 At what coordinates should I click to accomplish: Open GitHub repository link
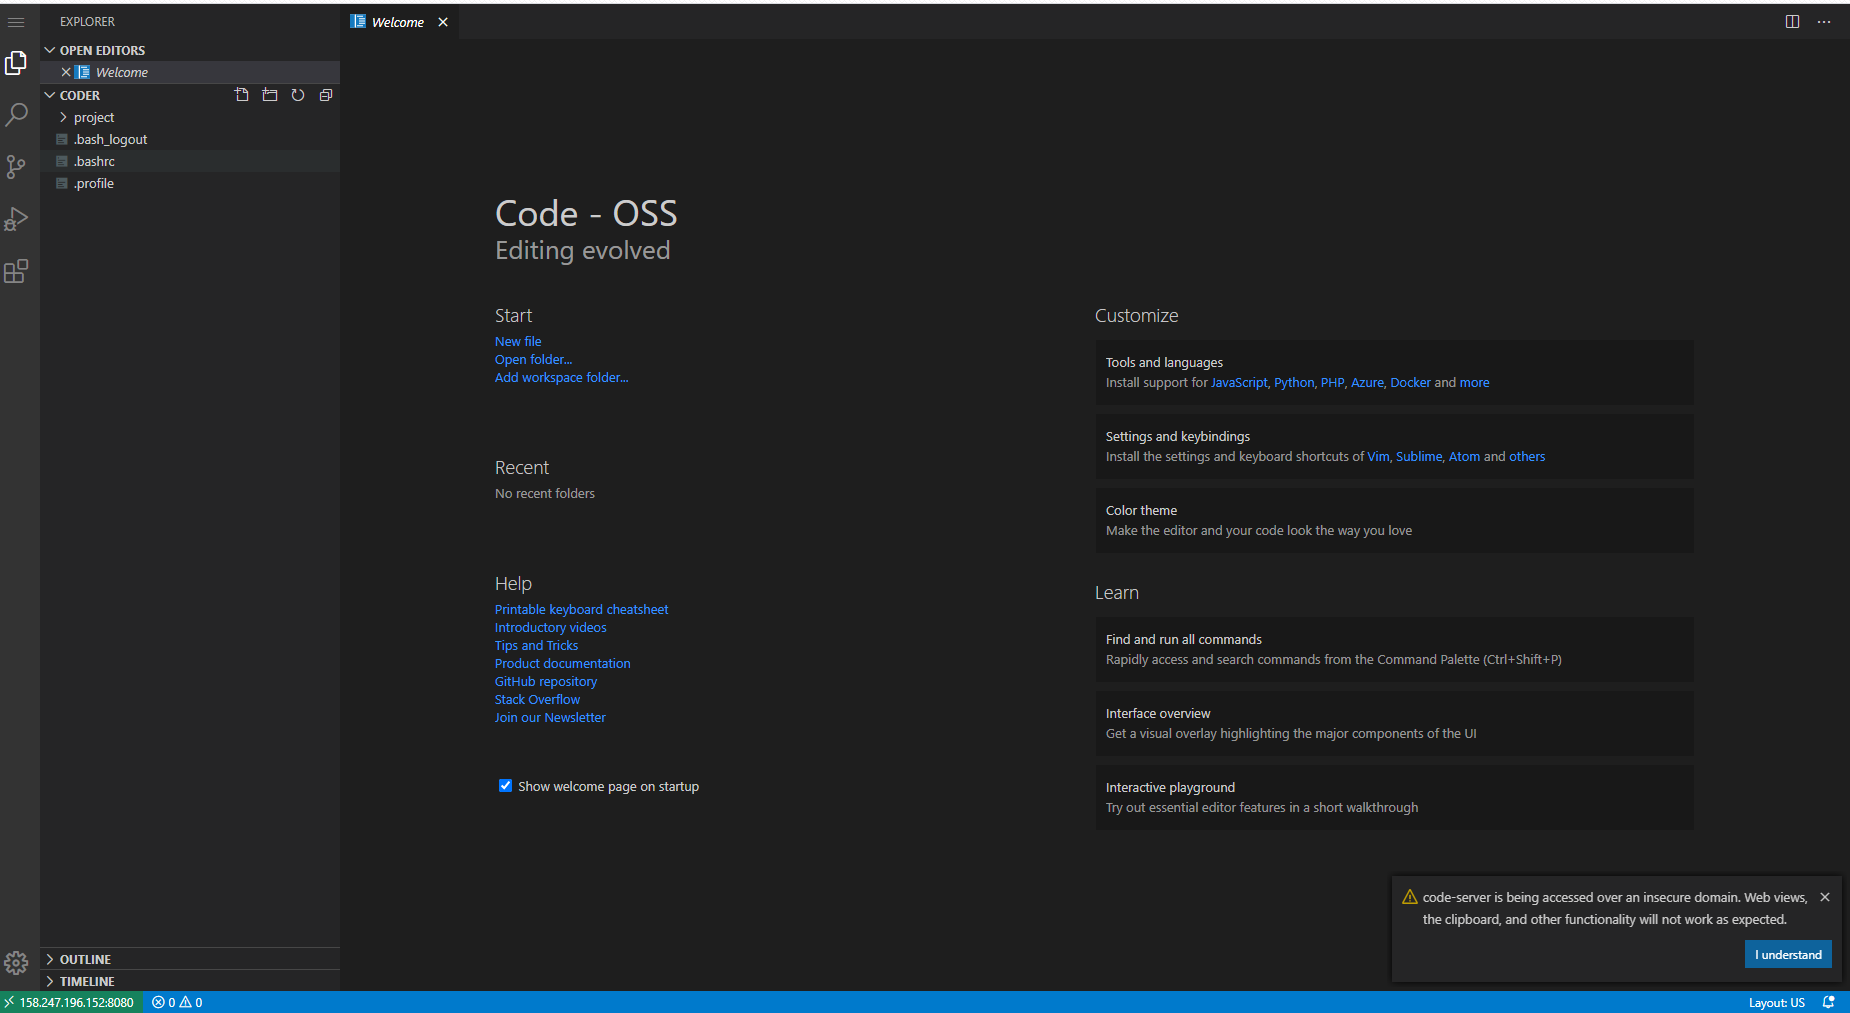[x=545, y=681]
